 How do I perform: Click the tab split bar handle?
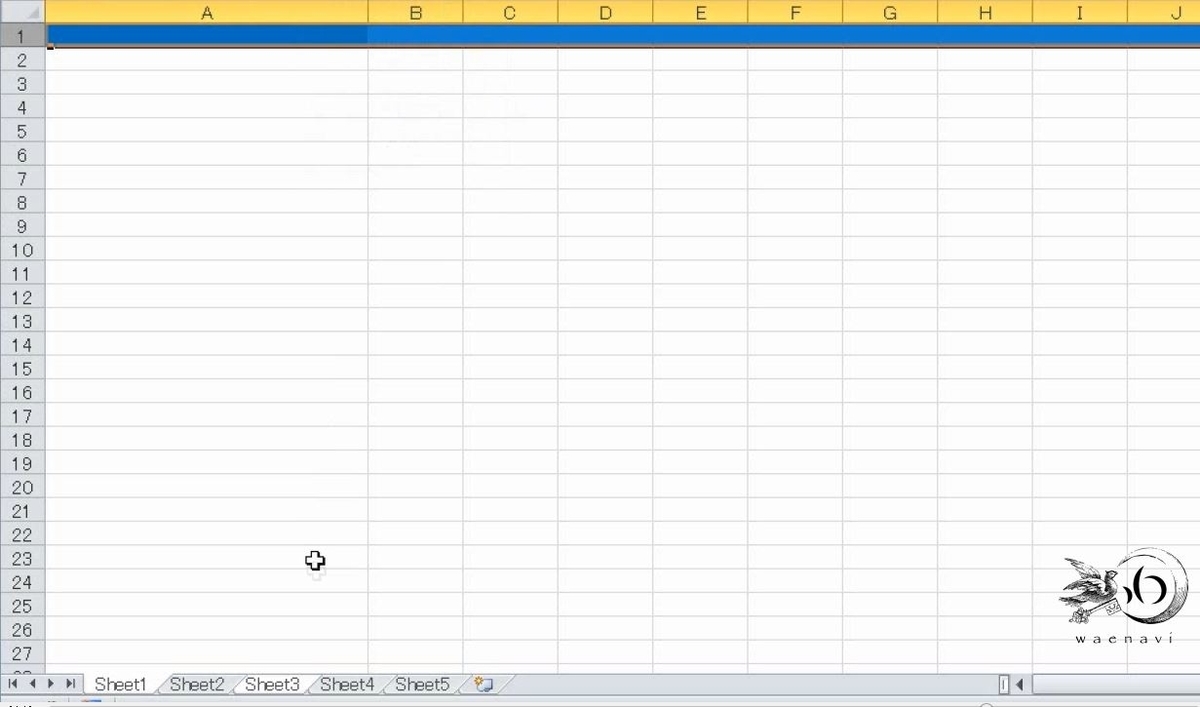1004,685
